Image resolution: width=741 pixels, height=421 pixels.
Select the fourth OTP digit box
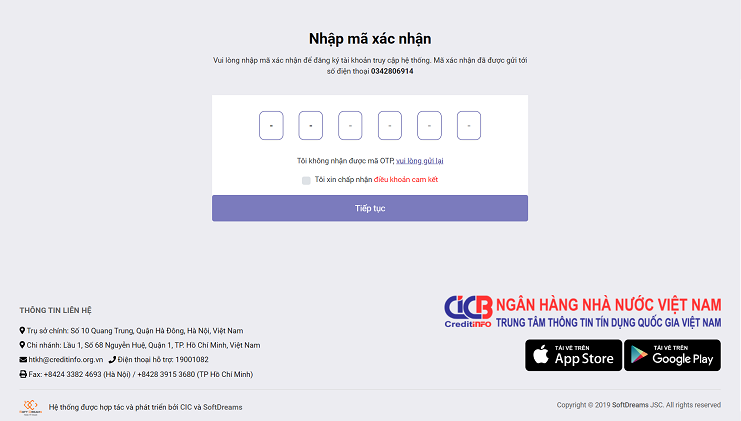pos(390,126)
